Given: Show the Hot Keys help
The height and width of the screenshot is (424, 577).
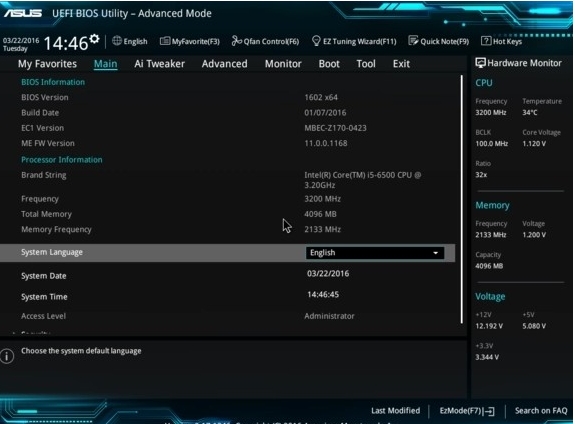Looking at the screenshot, I should point(502,41).
